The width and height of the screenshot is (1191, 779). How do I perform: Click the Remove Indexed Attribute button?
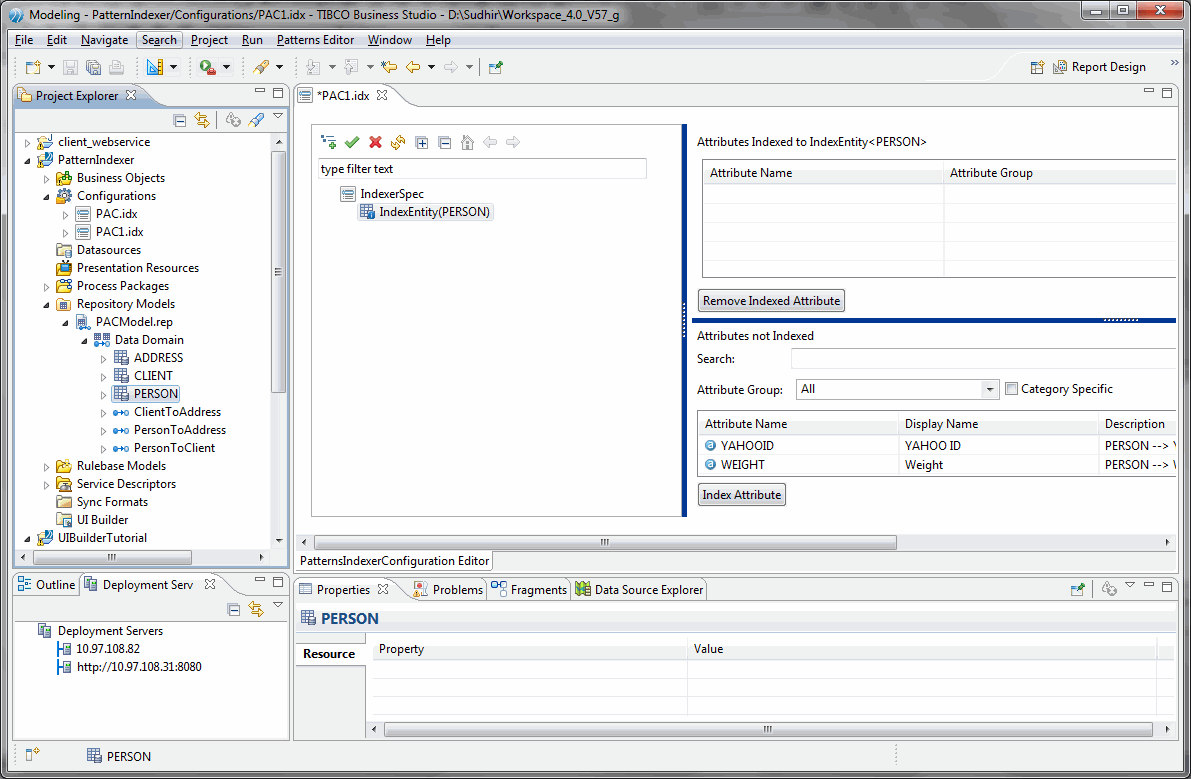pos(771,301)
